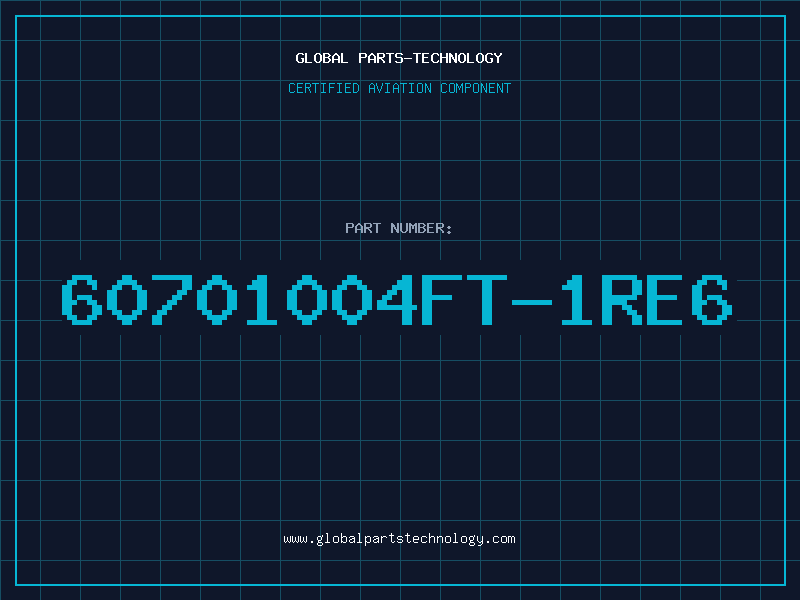800x600 pixels.
Task: Open the www.globalpartstechnology.com link
Action: [399, 539]
